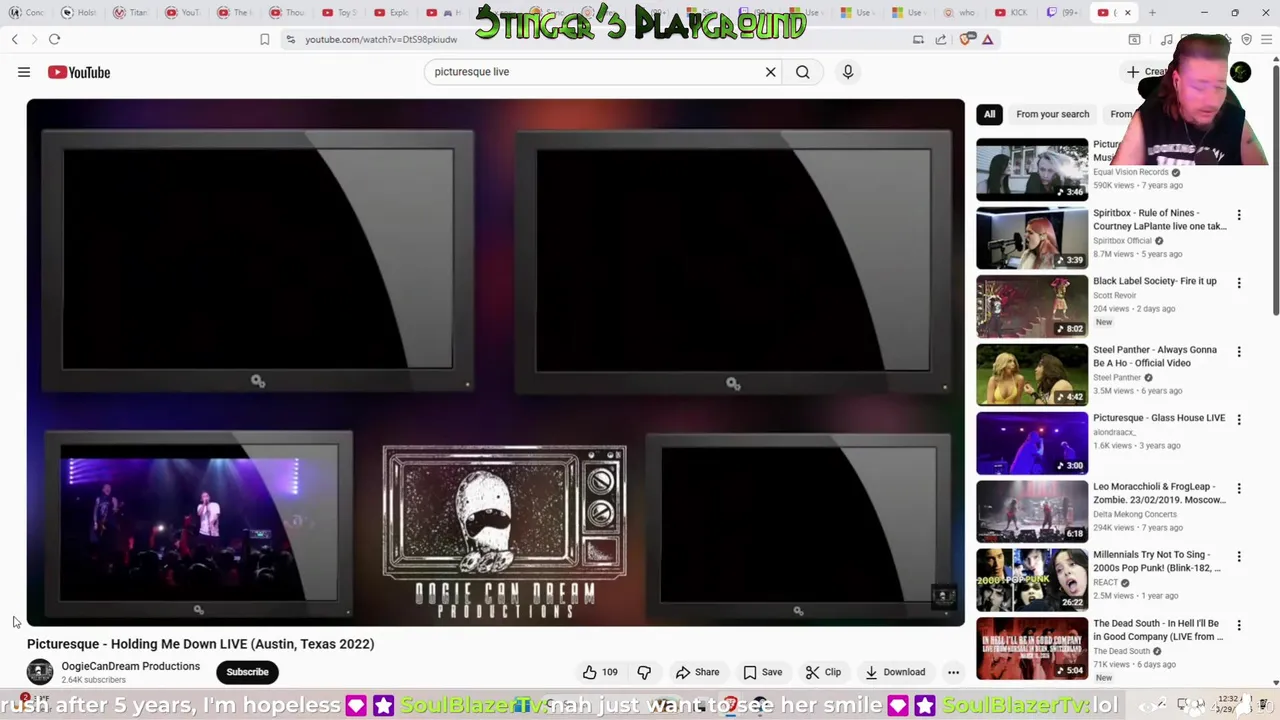Reload the page with refresh icon

54,39
